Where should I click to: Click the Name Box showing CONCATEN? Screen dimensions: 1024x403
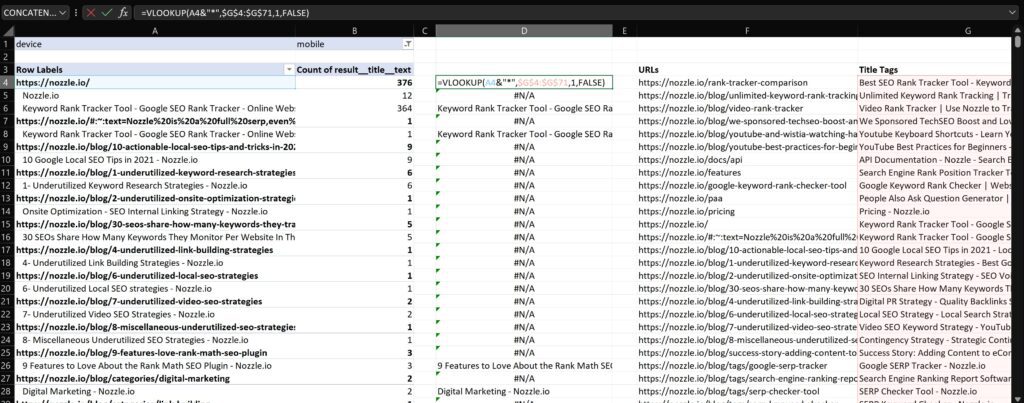coord(30,12)
